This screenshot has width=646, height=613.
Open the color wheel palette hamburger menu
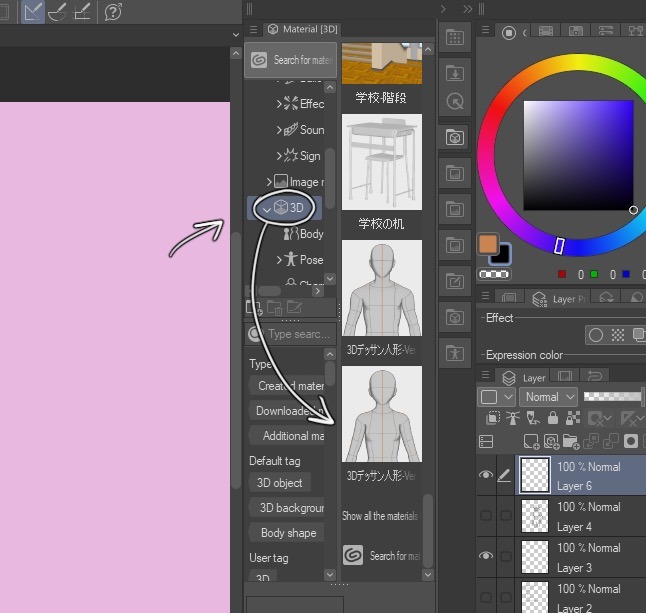pos(486,30)
